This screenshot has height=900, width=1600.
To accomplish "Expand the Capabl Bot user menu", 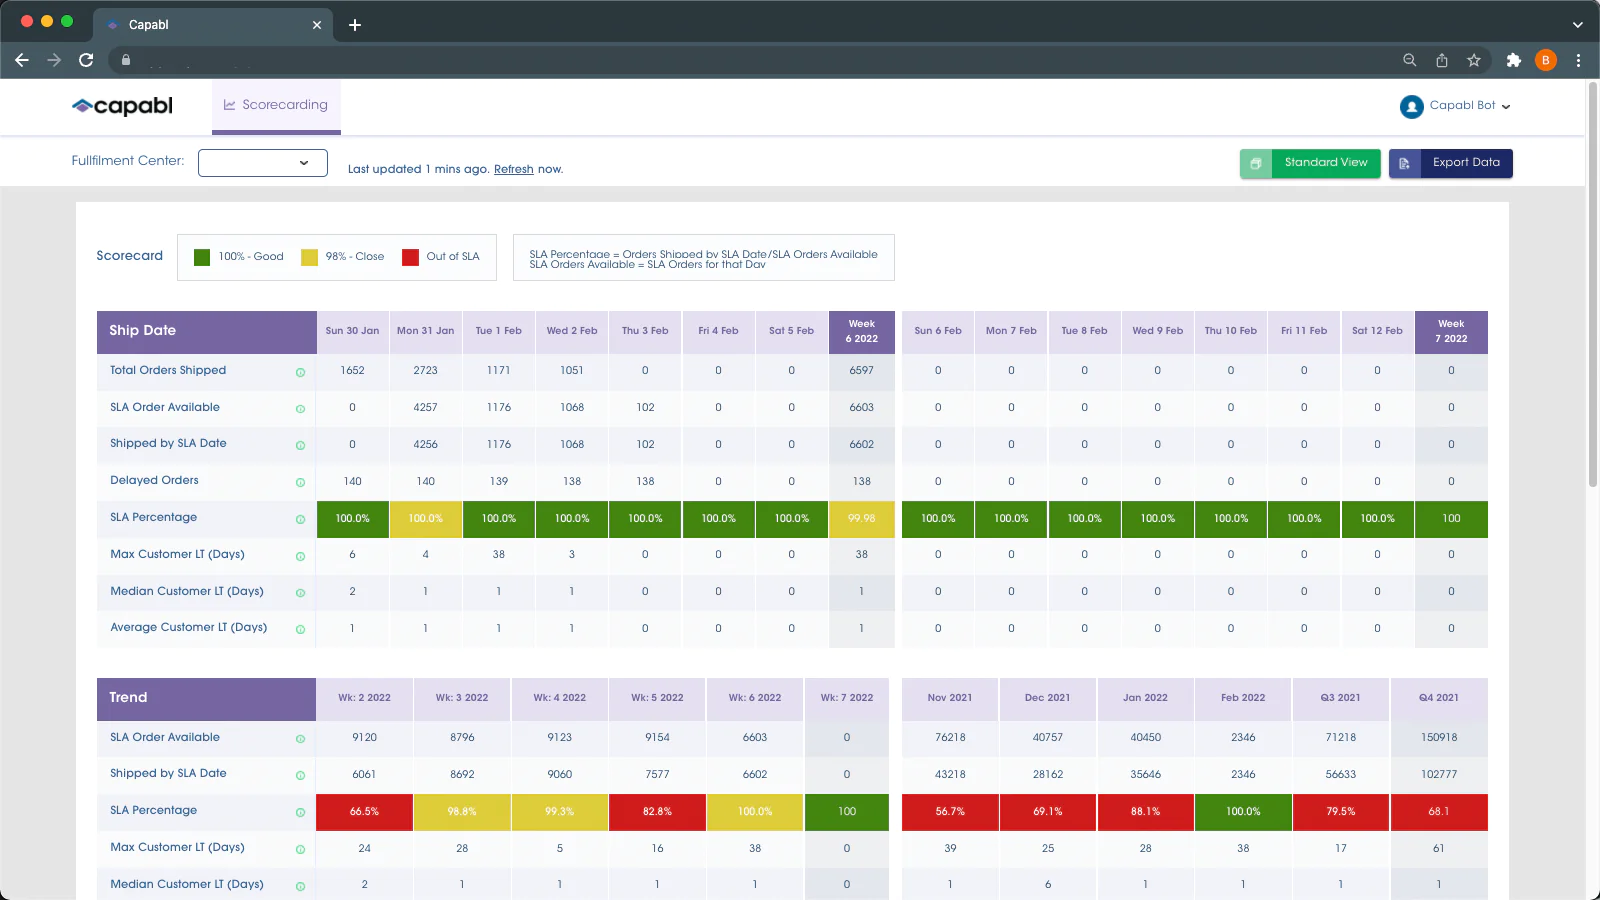I will coord(1455,106).
